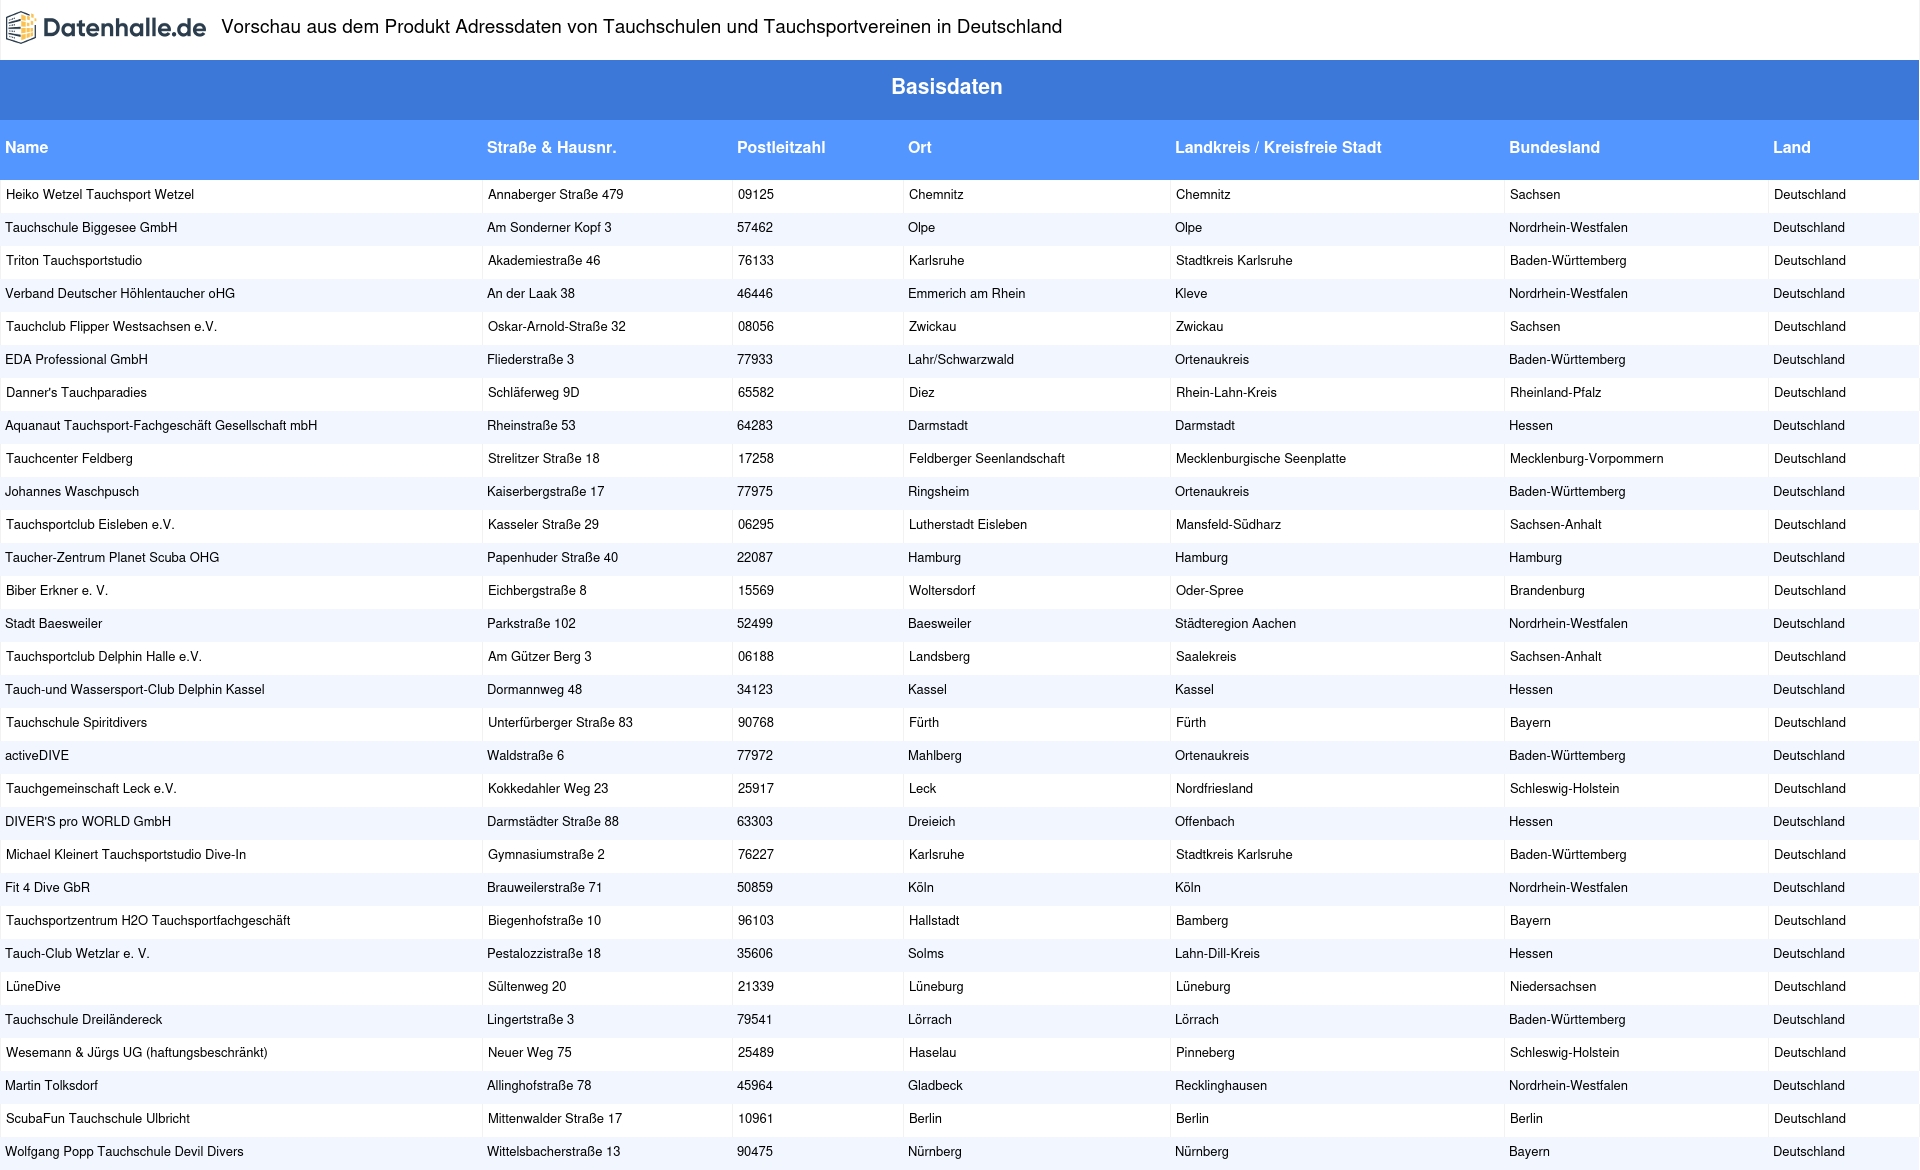Click the Biber Erkner e. V. name

click(57, 591)
